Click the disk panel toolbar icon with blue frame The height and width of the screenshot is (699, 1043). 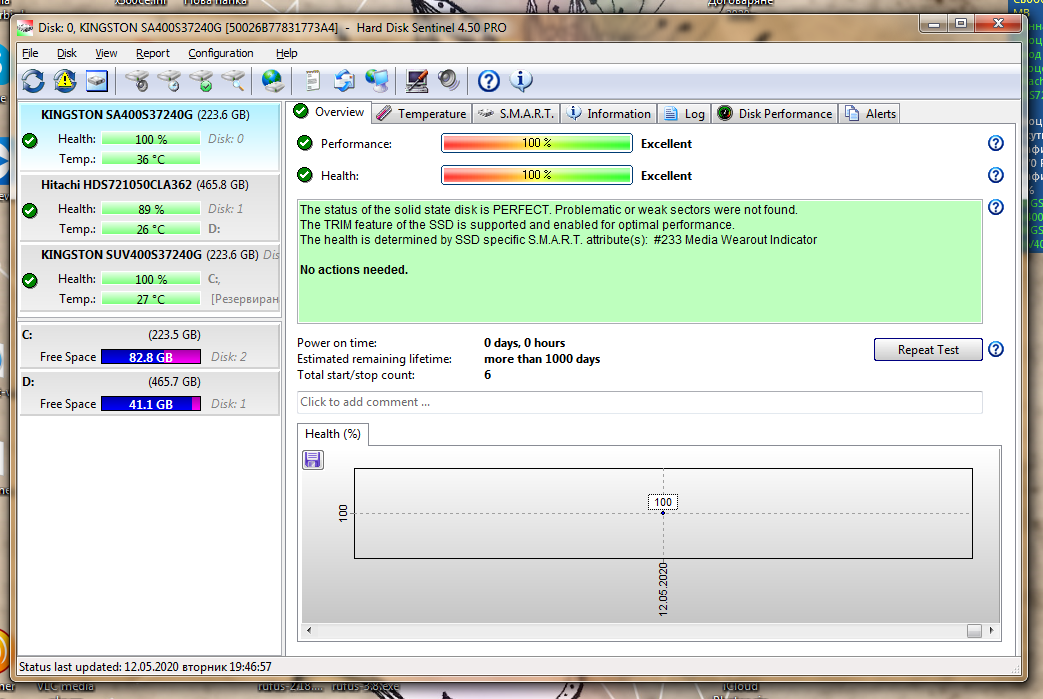97,81
